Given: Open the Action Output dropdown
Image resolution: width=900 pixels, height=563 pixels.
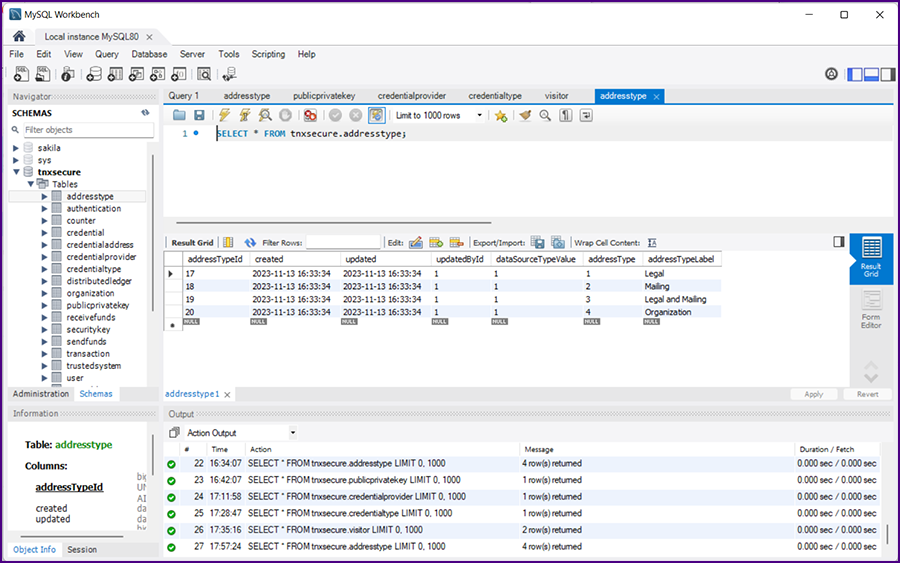Looking at the screenshot, I should click(x=241, y=433).
